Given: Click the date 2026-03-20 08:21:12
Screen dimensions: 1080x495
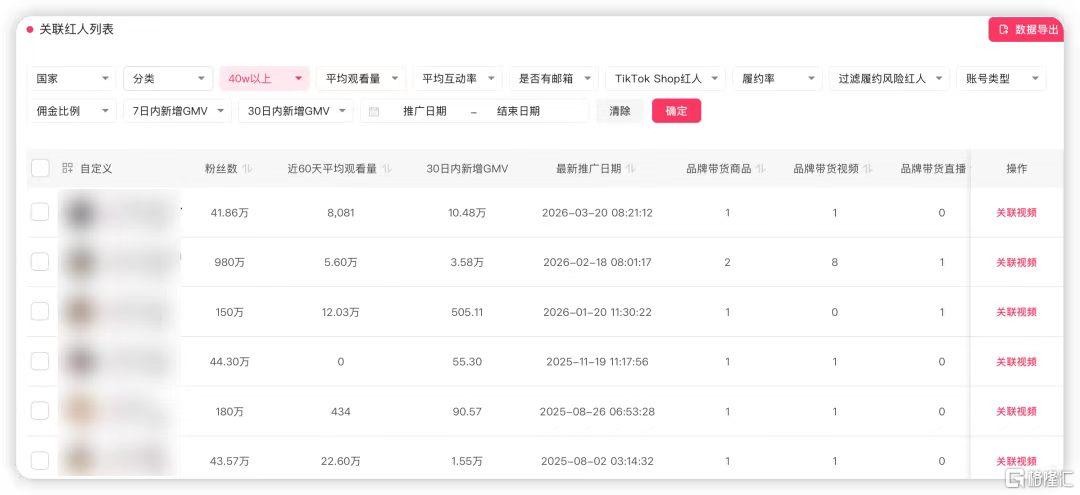Looking at the screenshot, I should tap(597, 213).
